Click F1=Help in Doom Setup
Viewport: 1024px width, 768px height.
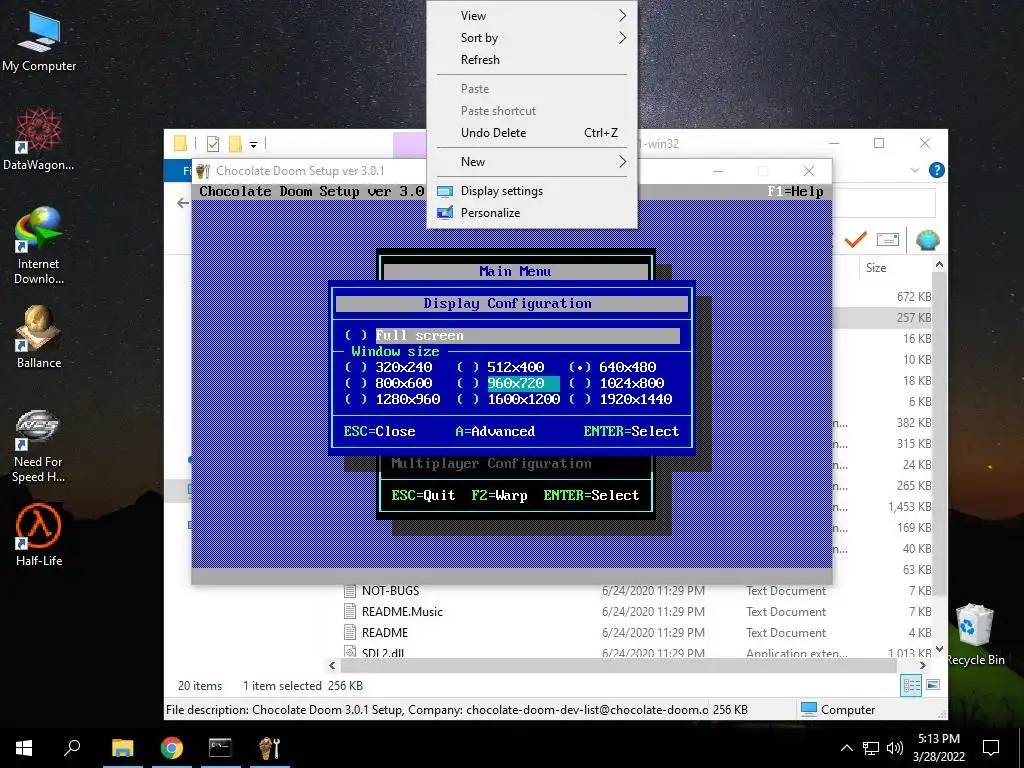(795, 191)
